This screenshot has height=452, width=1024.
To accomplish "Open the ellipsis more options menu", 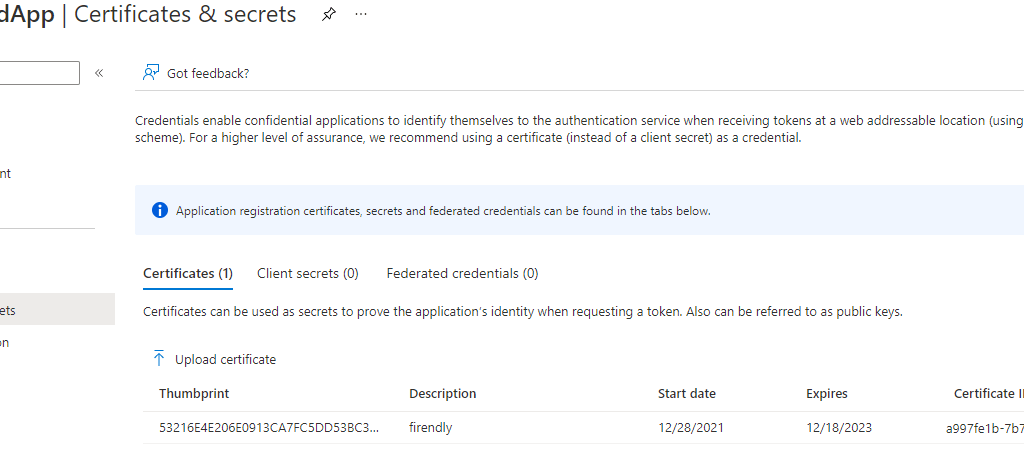I will click(361, 15).
